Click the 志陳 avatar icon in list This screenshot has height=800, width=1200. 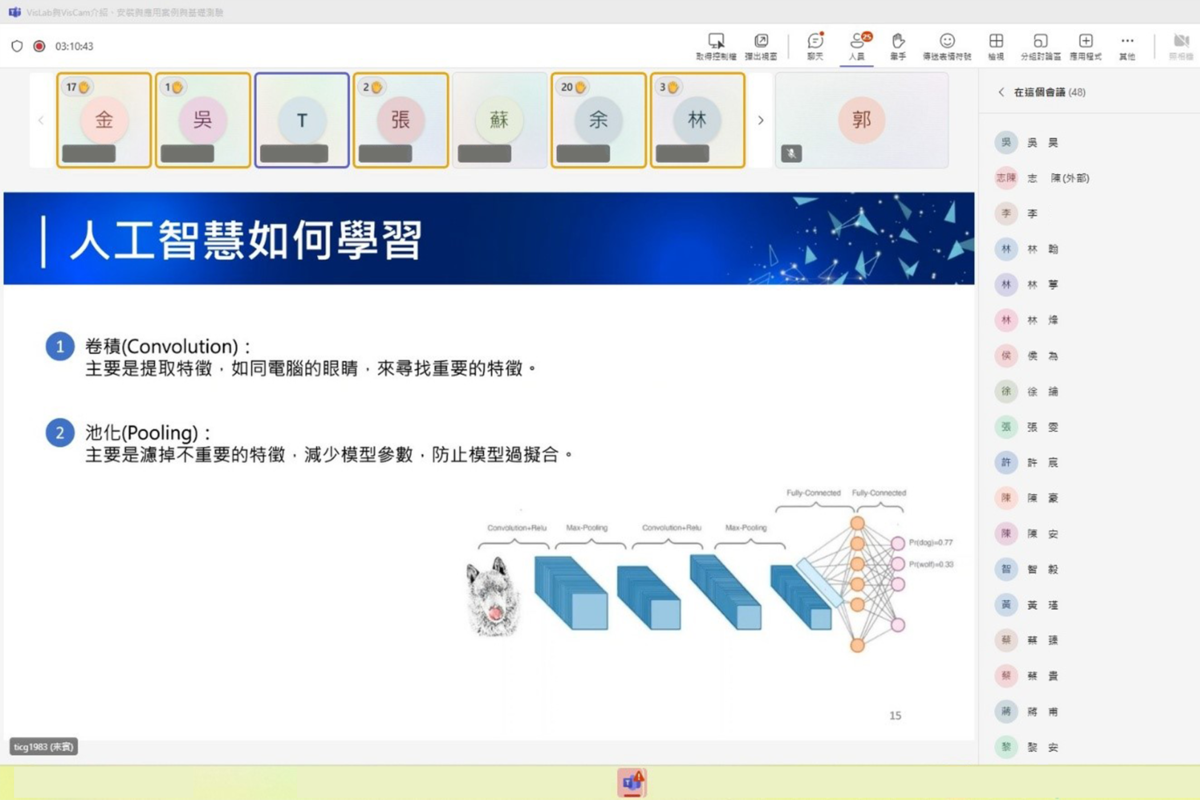click(1006, 178)
